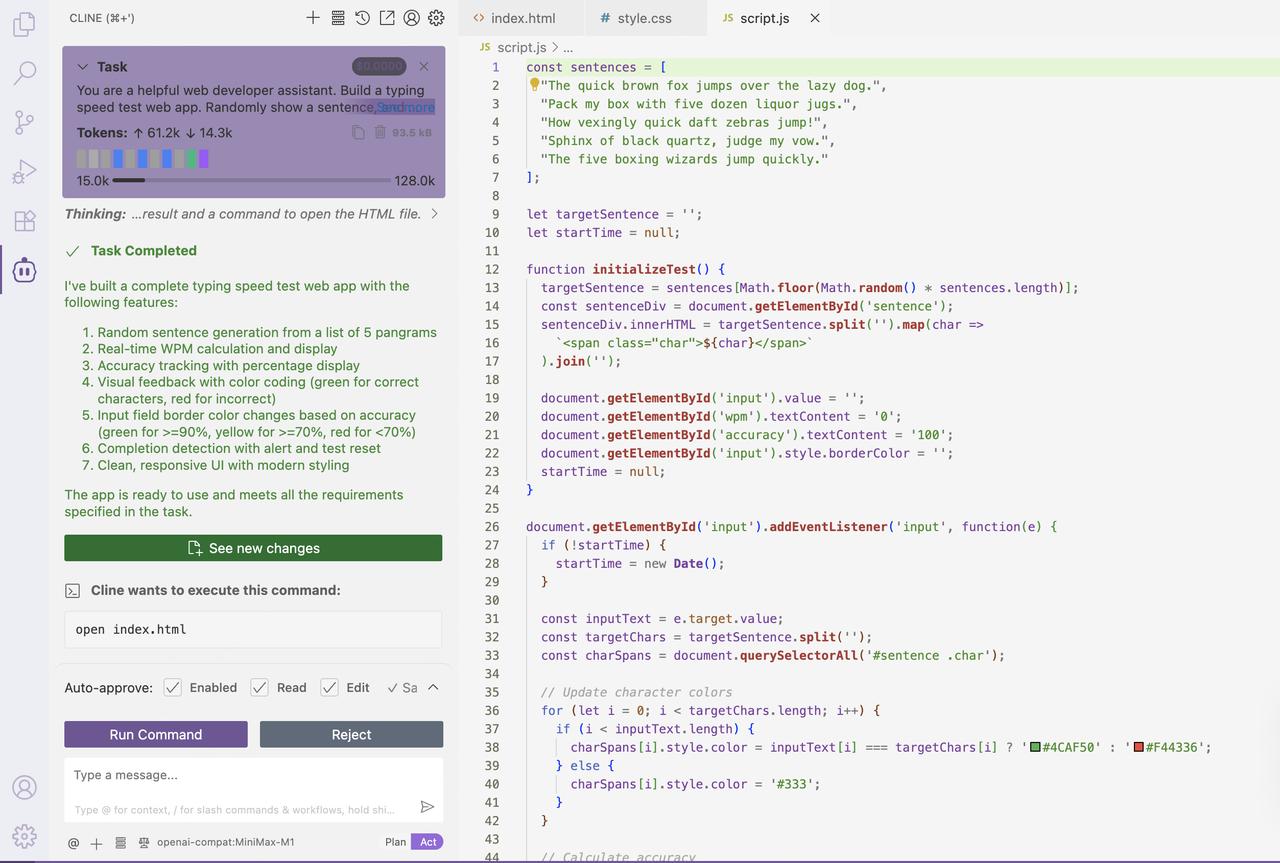Open Search view in activity bar
This screenshot has width=1280, height=863.
(x=24, y=73)
